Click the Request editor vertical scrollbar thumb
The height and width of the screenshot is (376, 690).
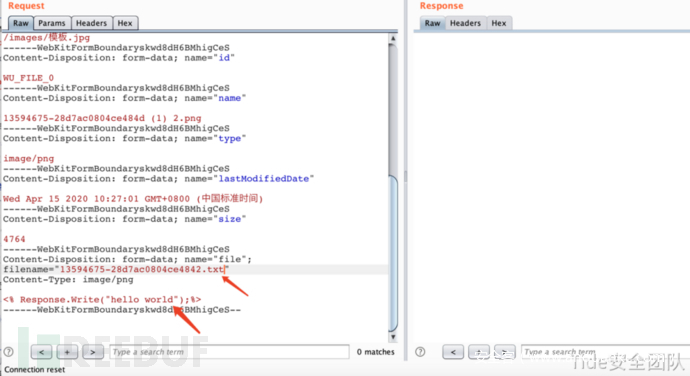[x=393, y=253]
